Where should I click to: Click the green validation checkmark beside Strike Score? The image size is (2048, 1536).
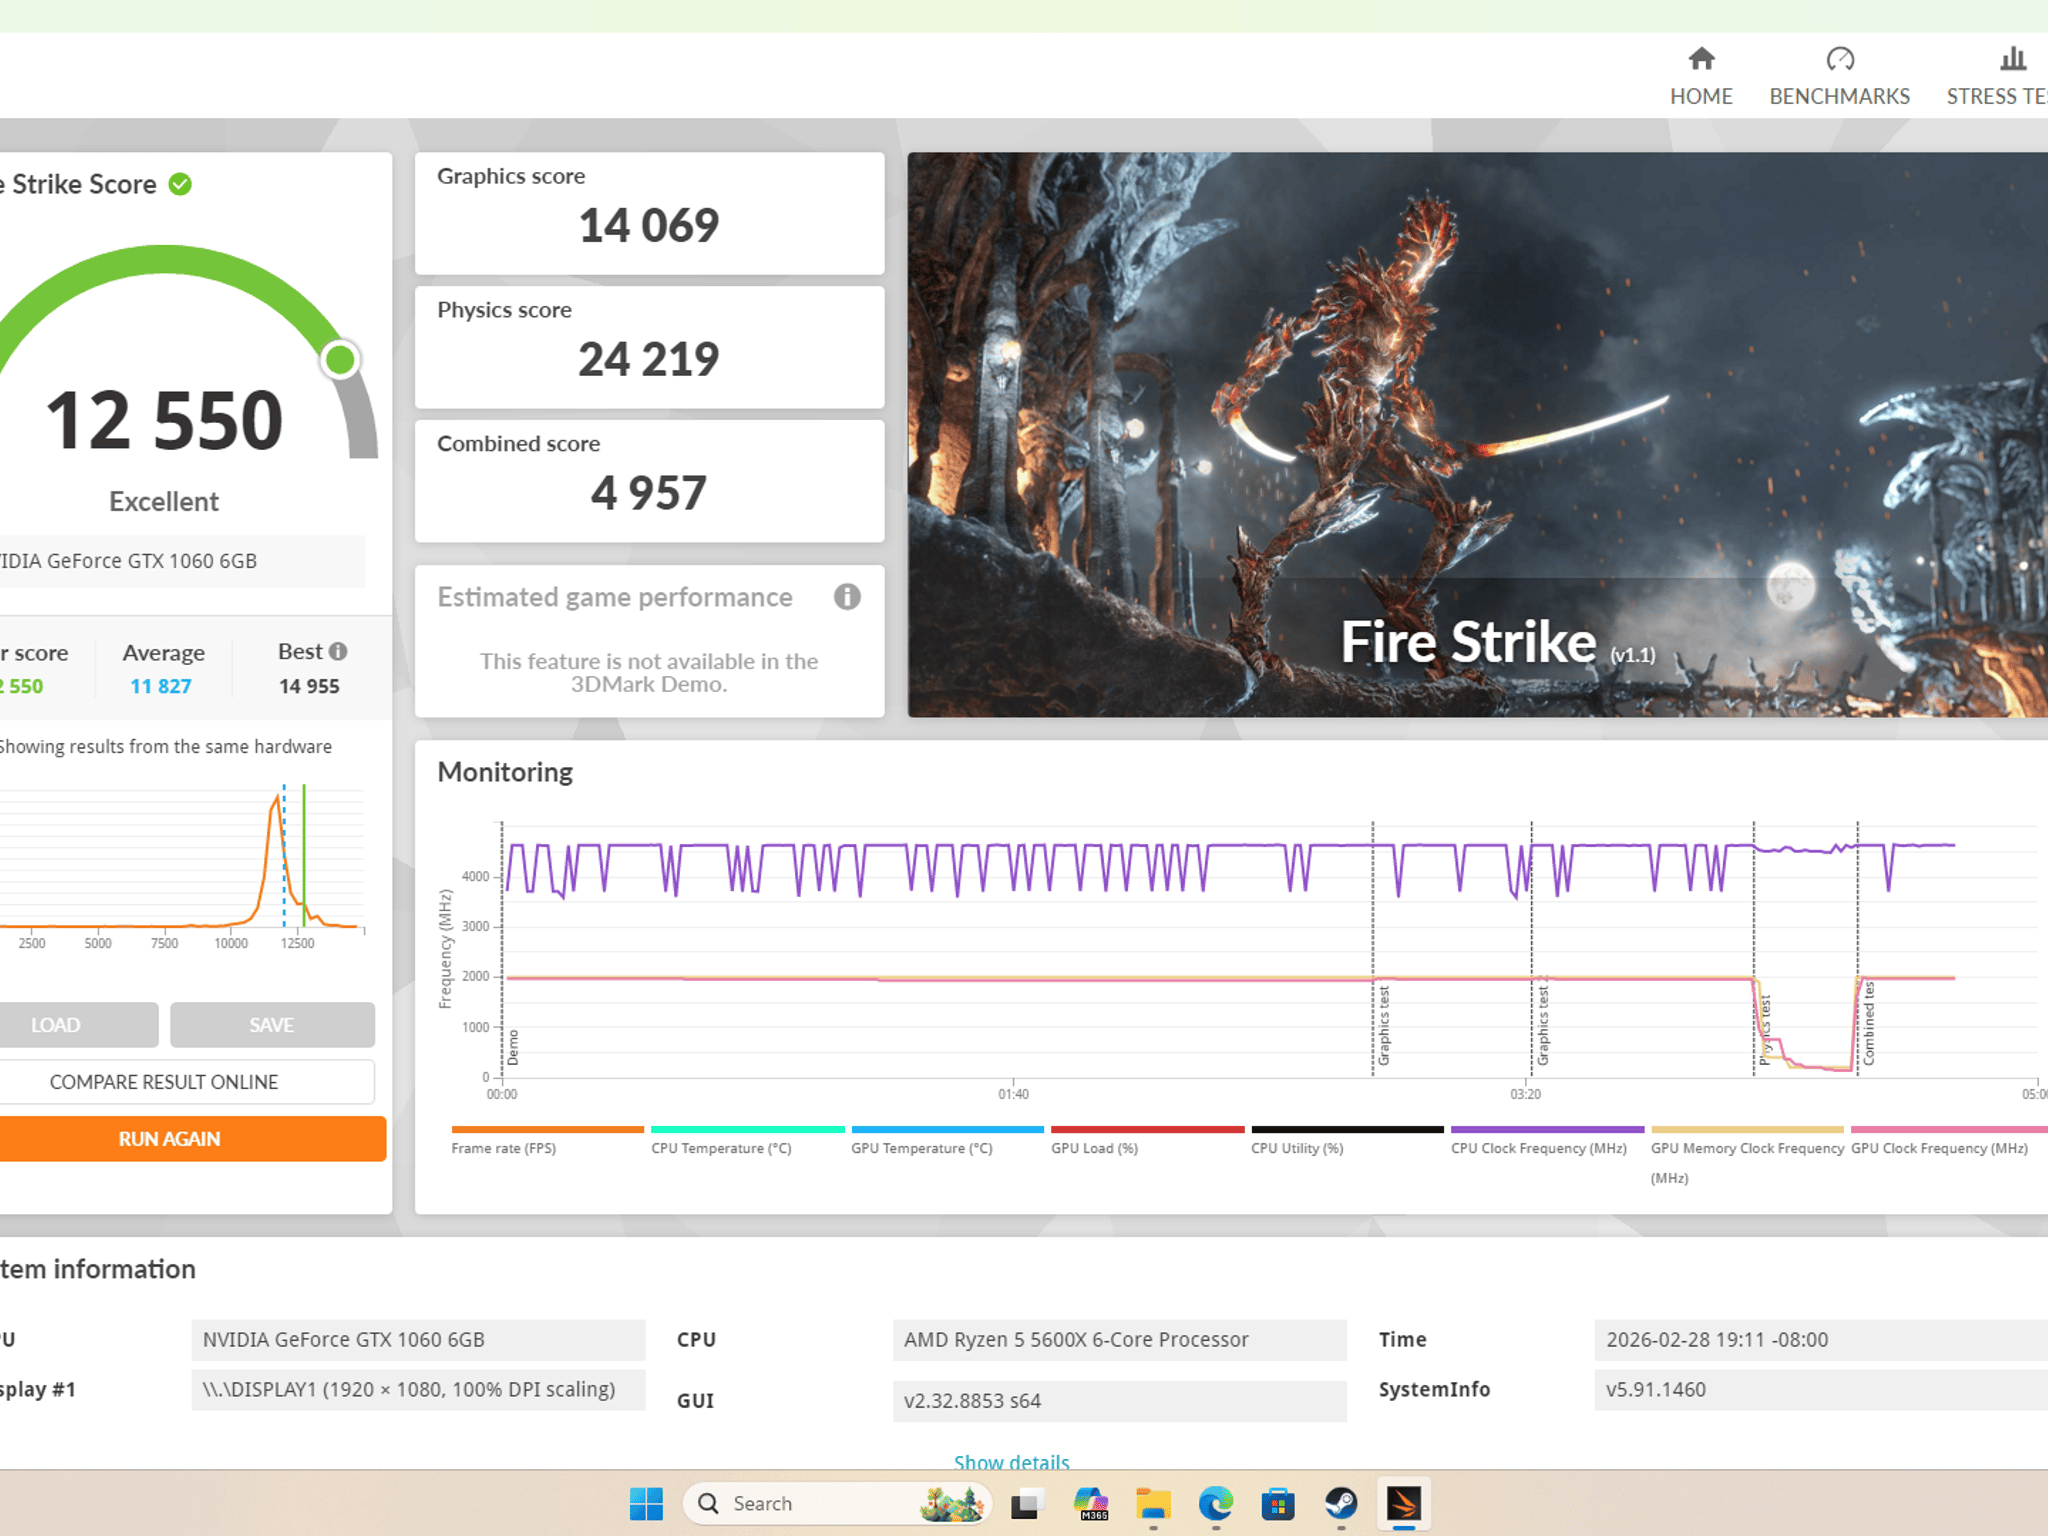(180, 184)
